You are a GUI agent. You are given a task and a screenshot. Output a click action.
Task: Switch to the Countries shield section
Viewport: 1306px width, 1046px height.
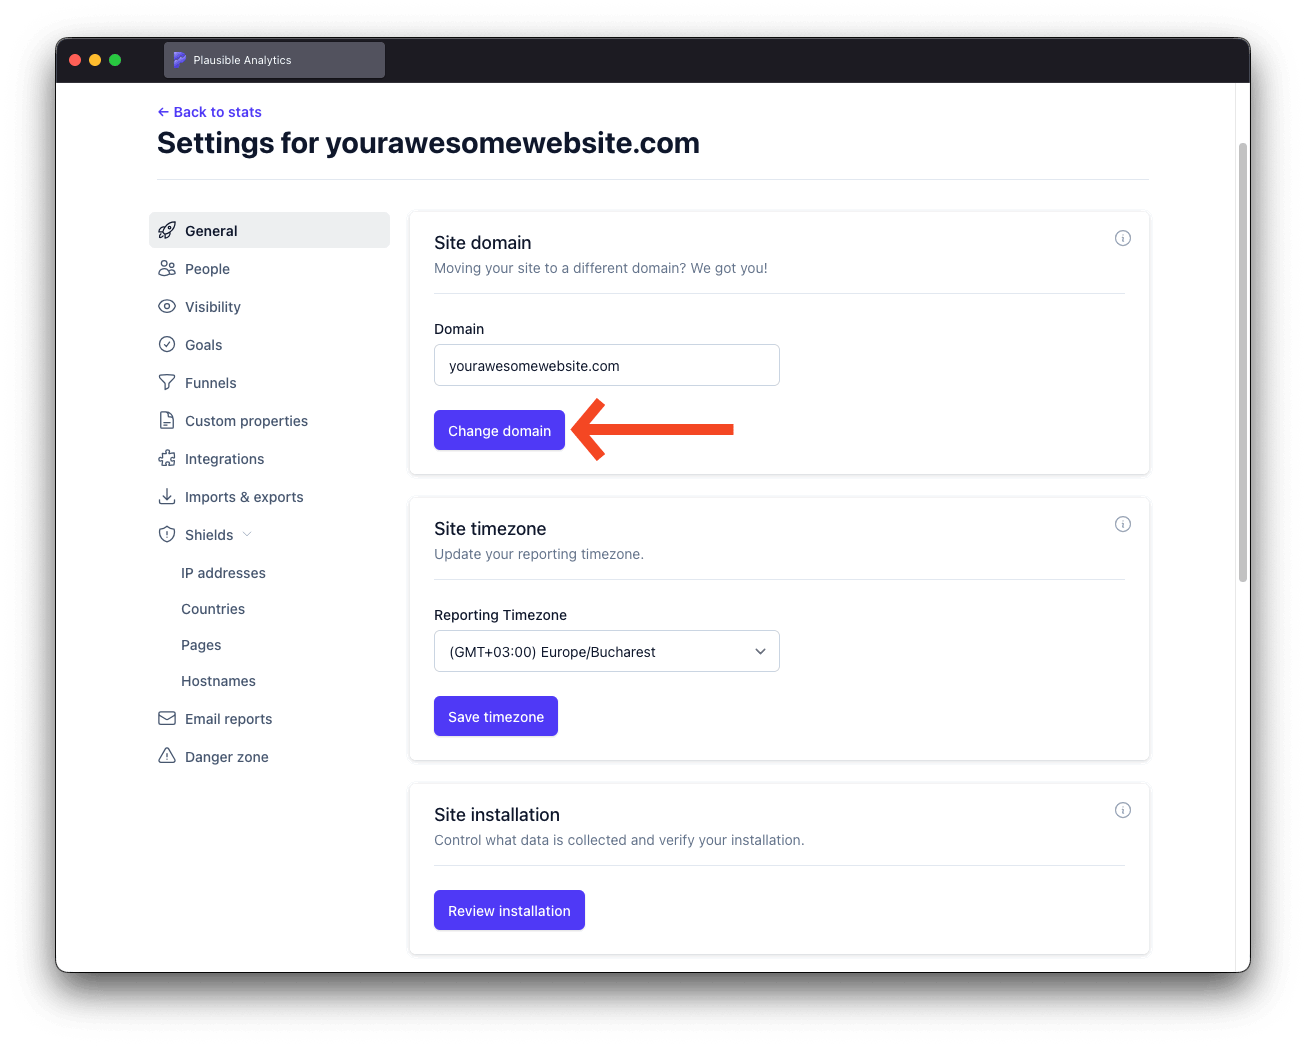212,608
